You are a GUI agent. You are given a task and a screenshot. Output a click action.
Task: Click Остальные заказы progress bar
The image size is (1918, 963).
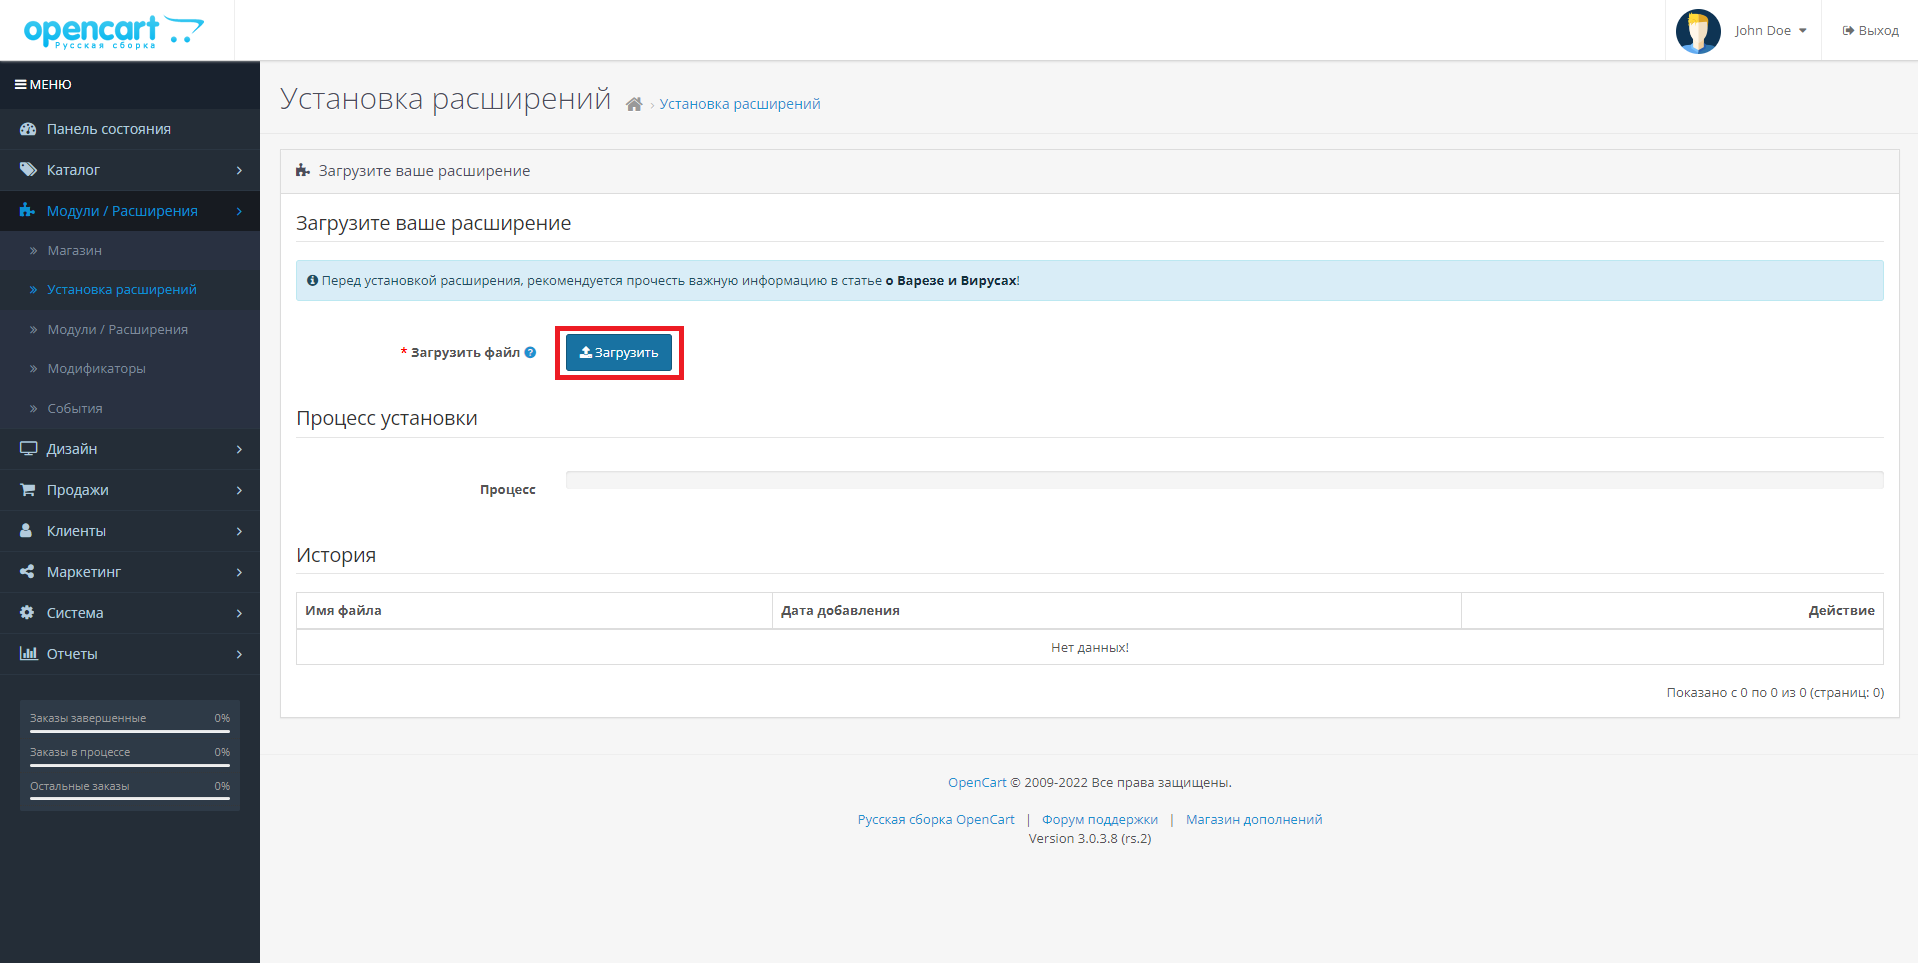pos(130,799)
